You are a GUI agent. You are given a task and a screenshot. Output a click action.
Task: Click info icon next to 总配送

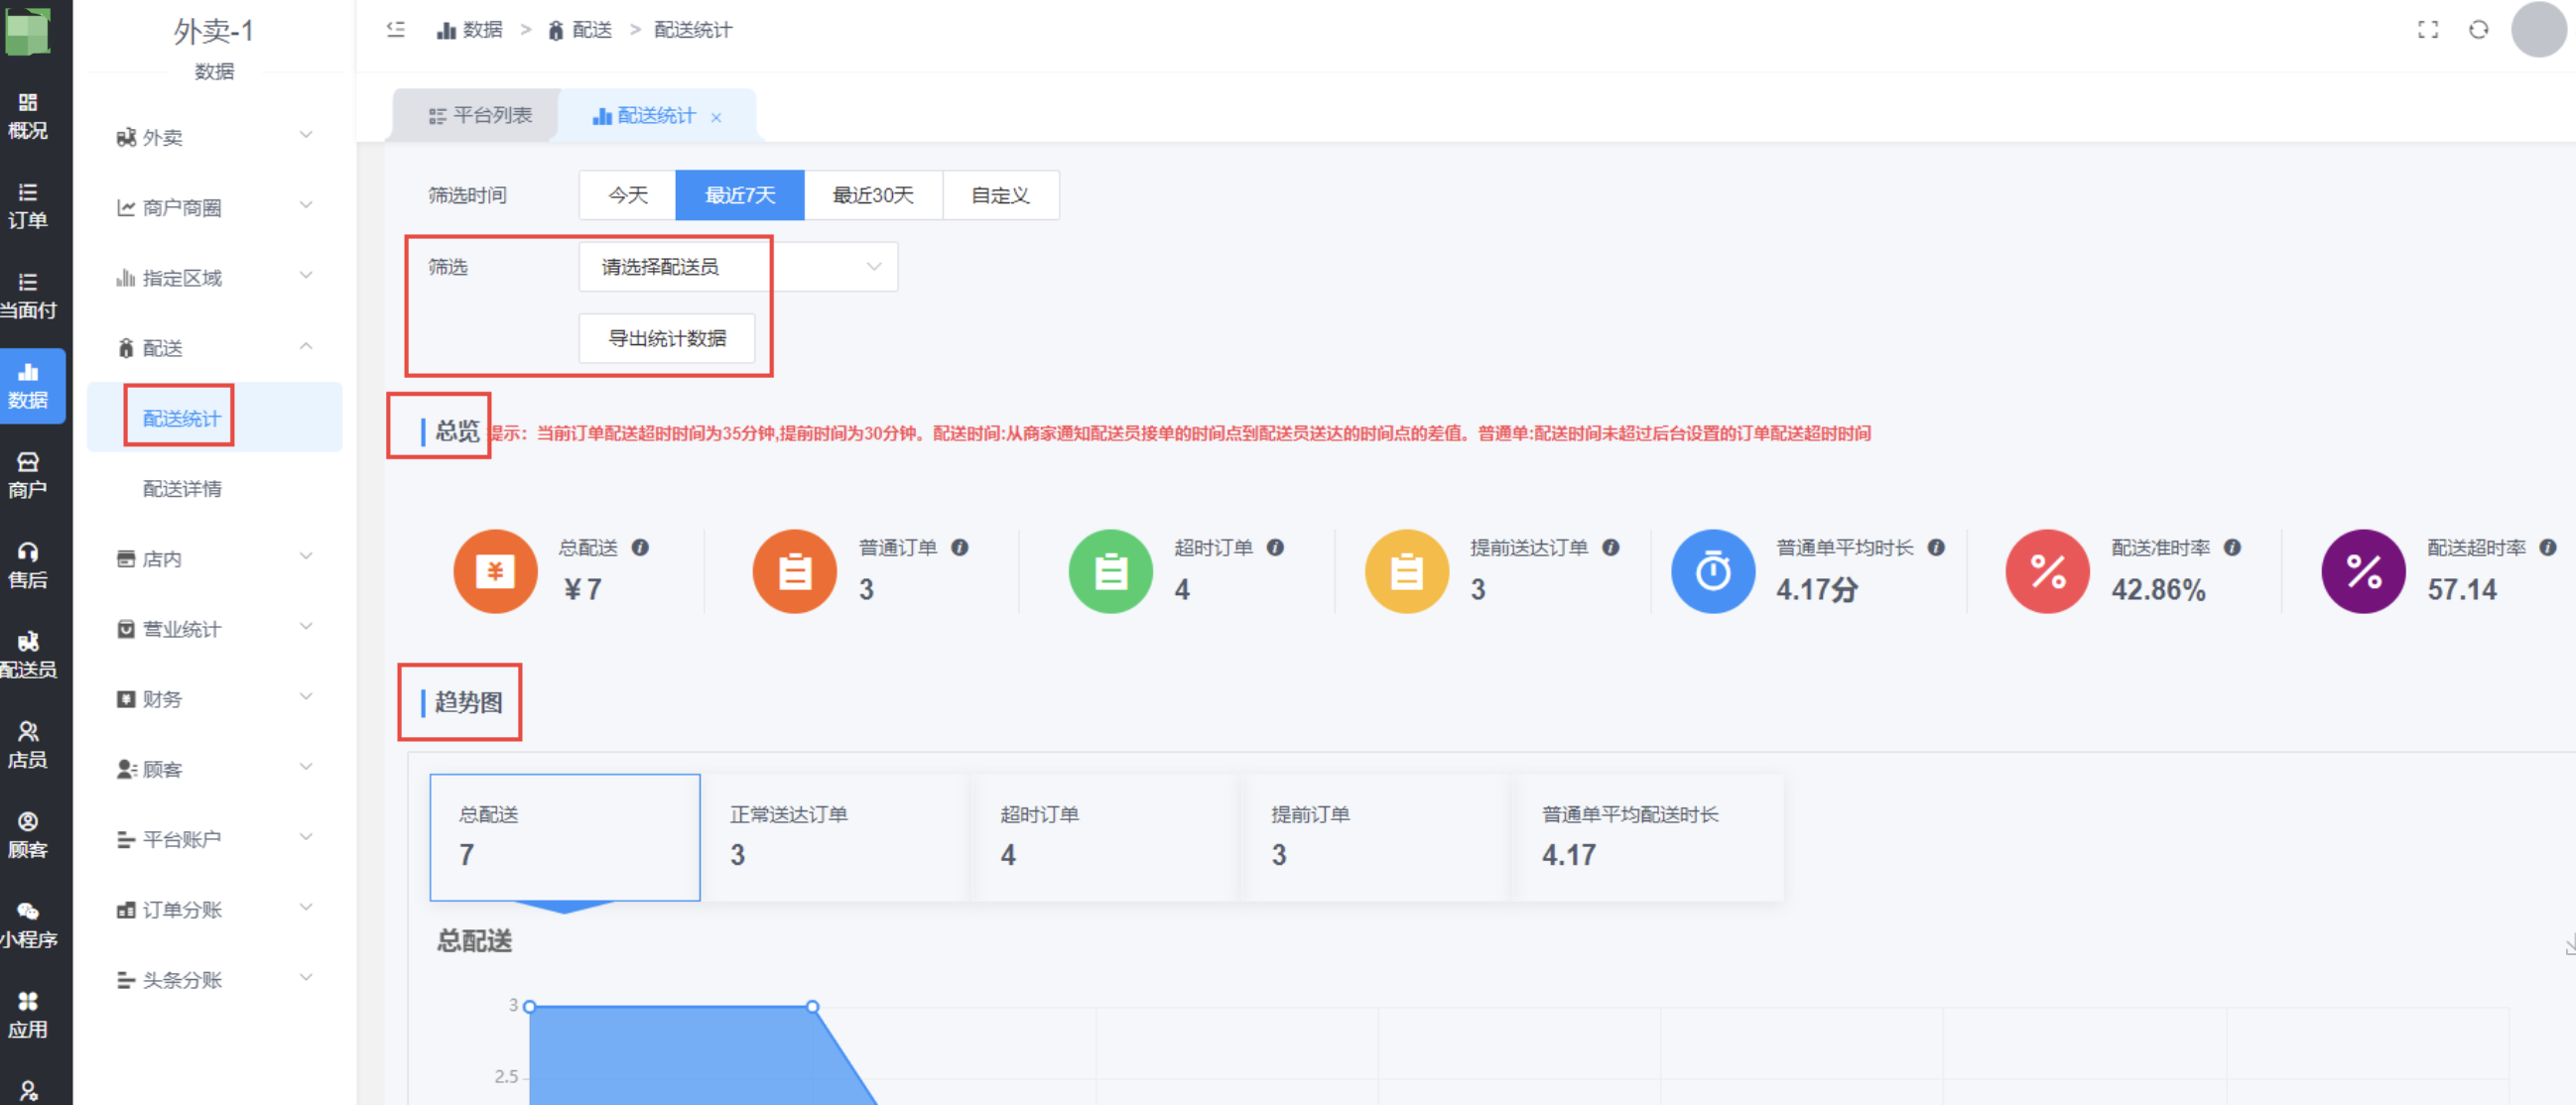pyautogui.click(x=641, y=547)
